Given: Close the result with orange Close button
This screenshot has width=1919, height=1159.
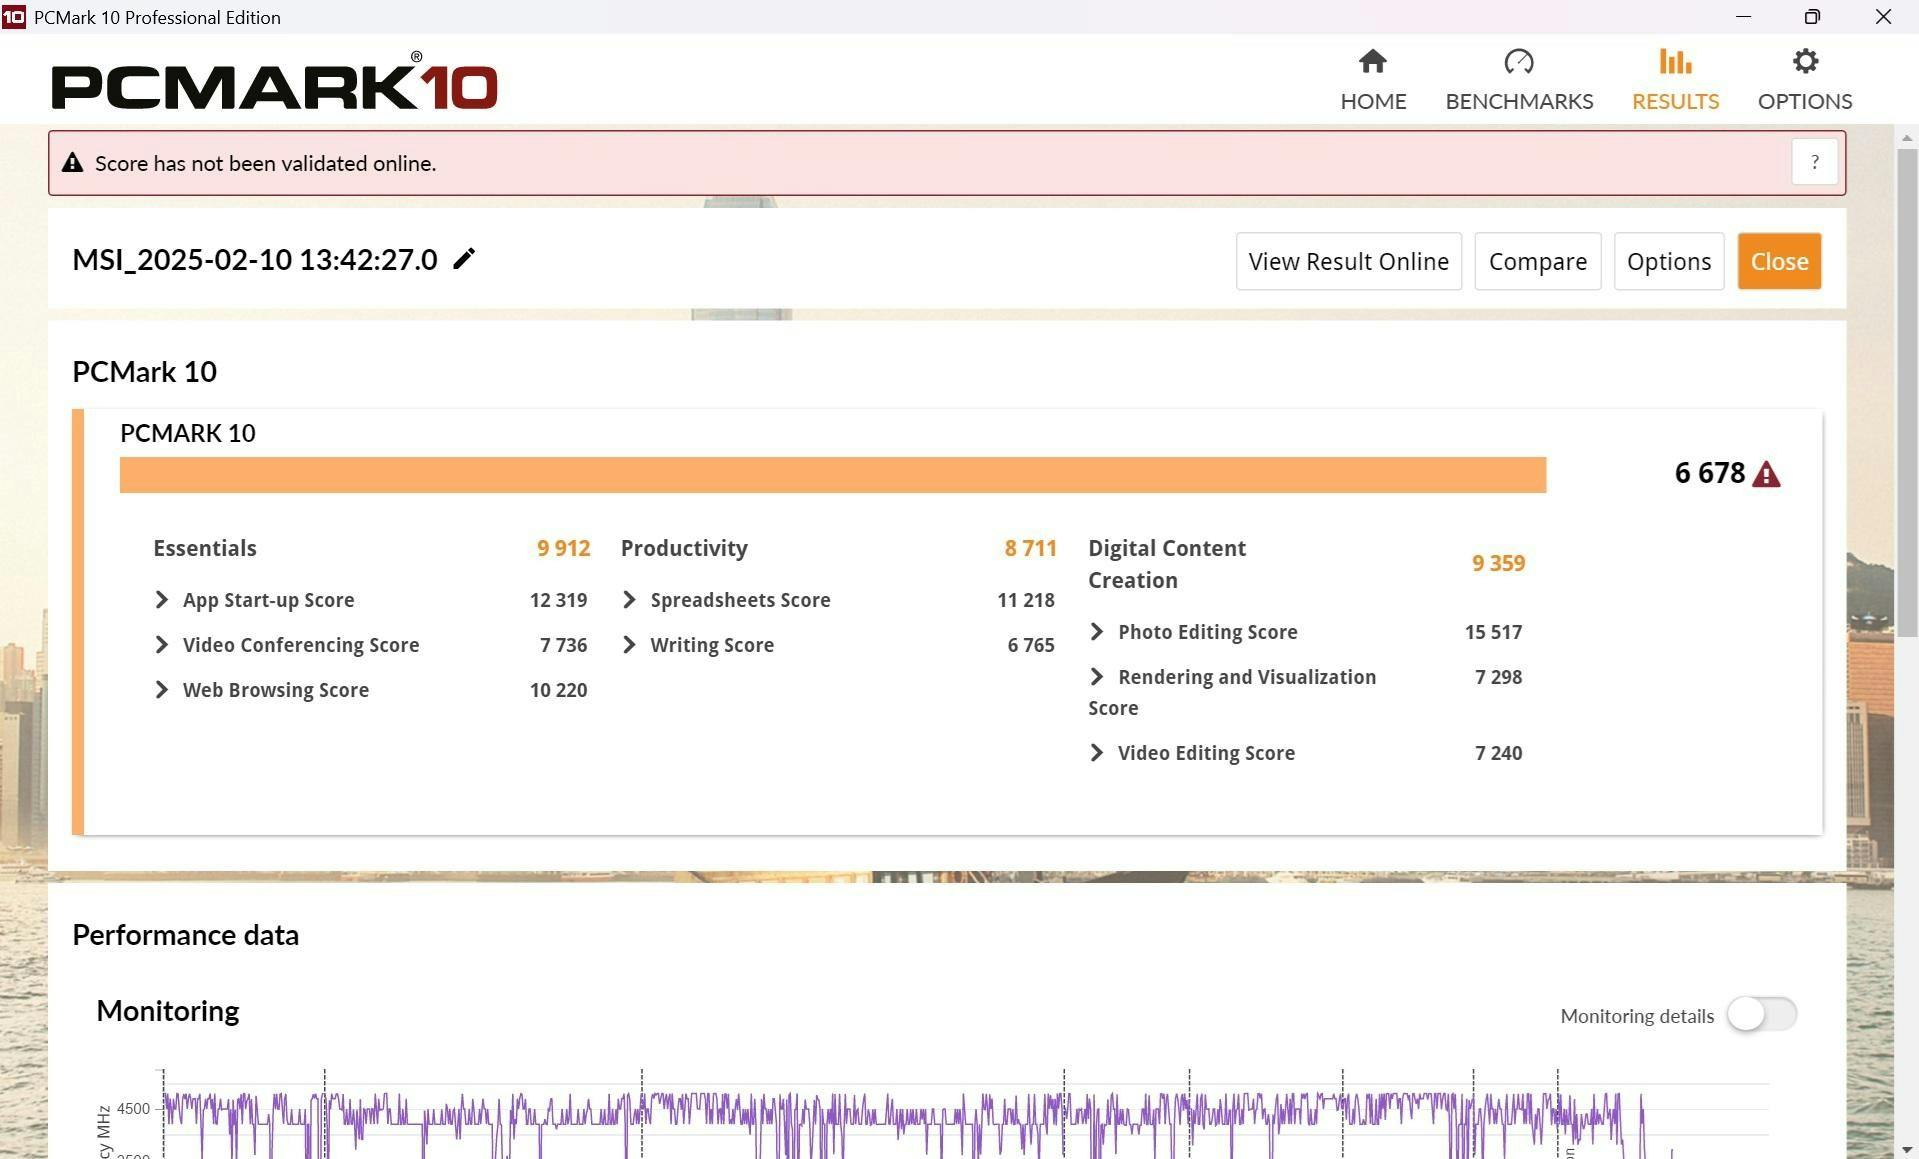Looking at the screenshot, I should pyautogui.click(x=1779, y=261).
